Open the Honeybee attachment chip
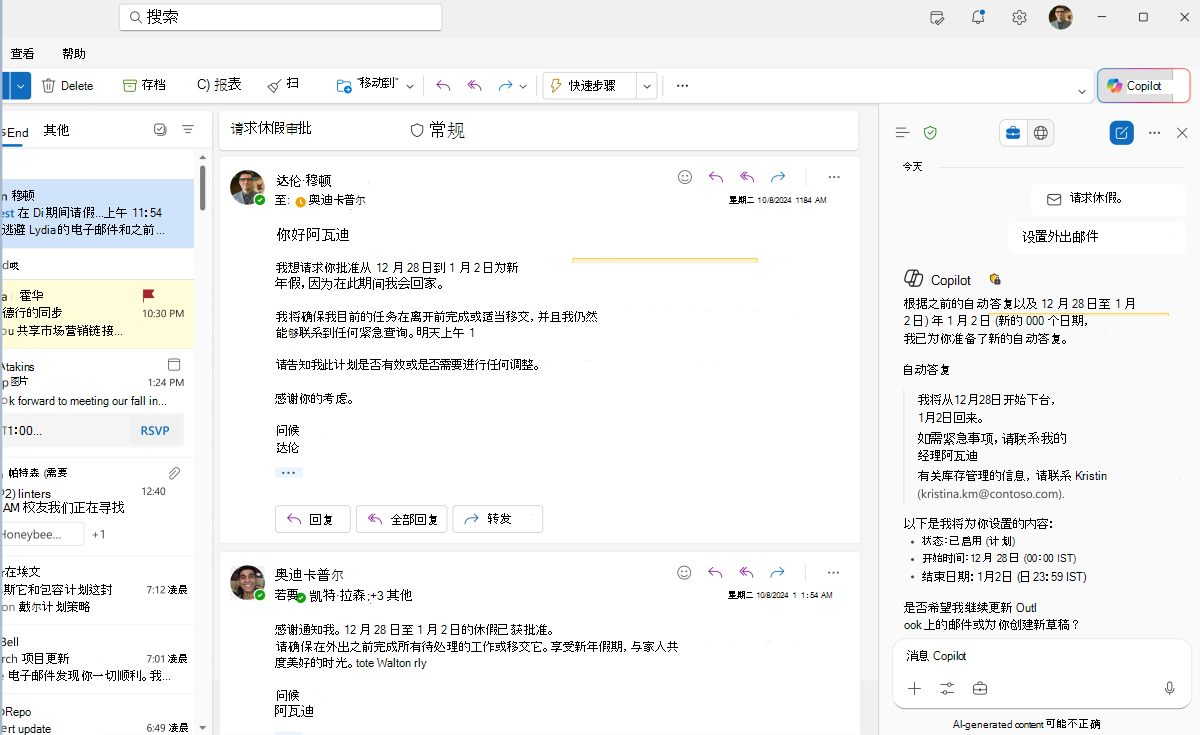 click(x=42, y=534)
